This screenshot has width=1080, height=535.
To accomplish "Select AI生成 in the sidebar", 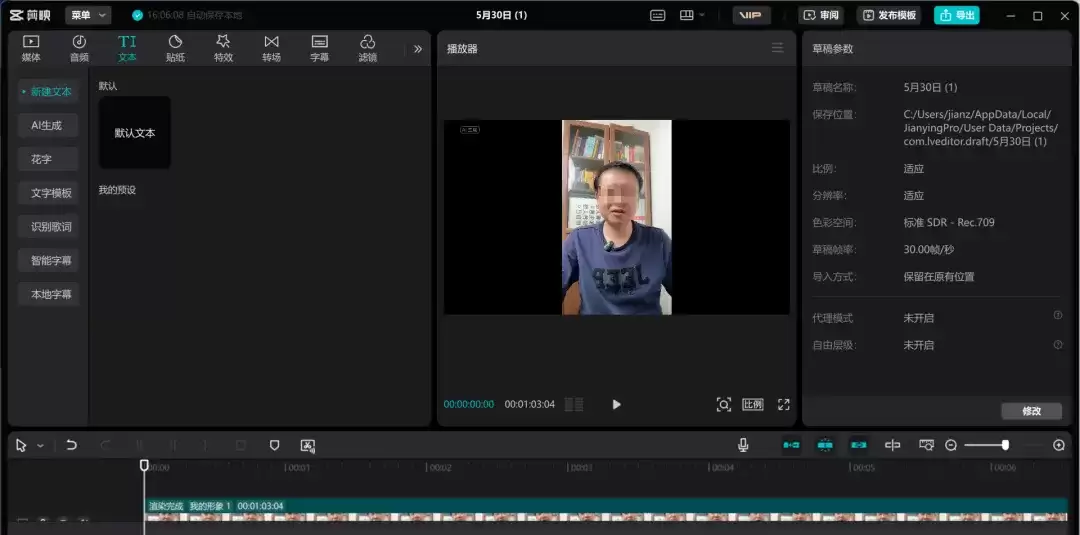I will tap(48, 125).
